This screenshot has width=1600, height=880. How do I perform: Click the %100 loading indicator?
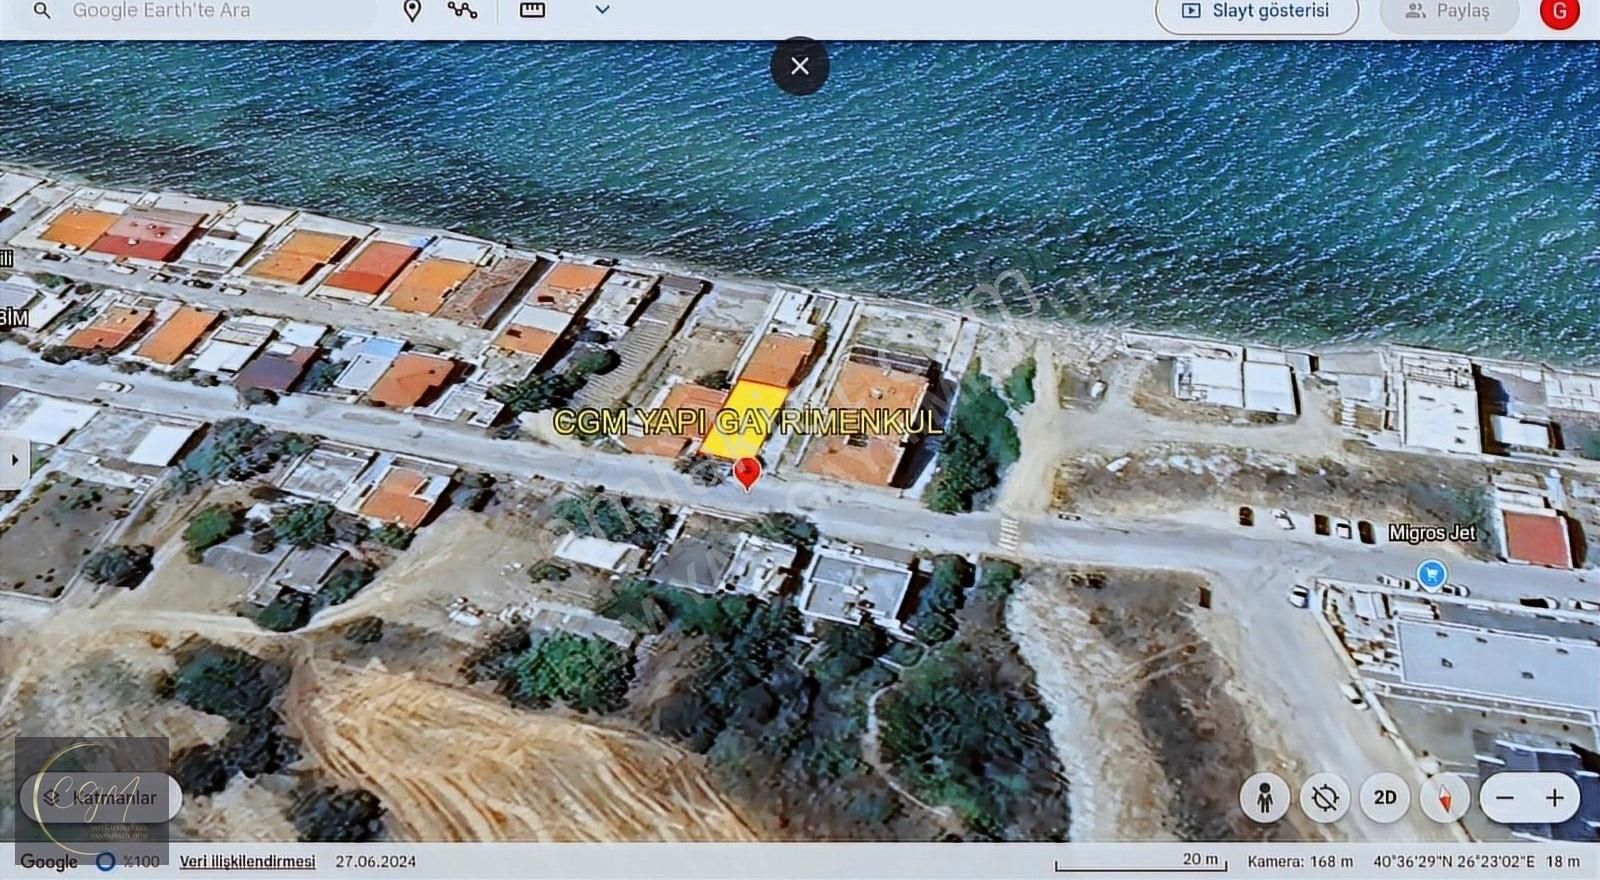[x=128, y=861]
